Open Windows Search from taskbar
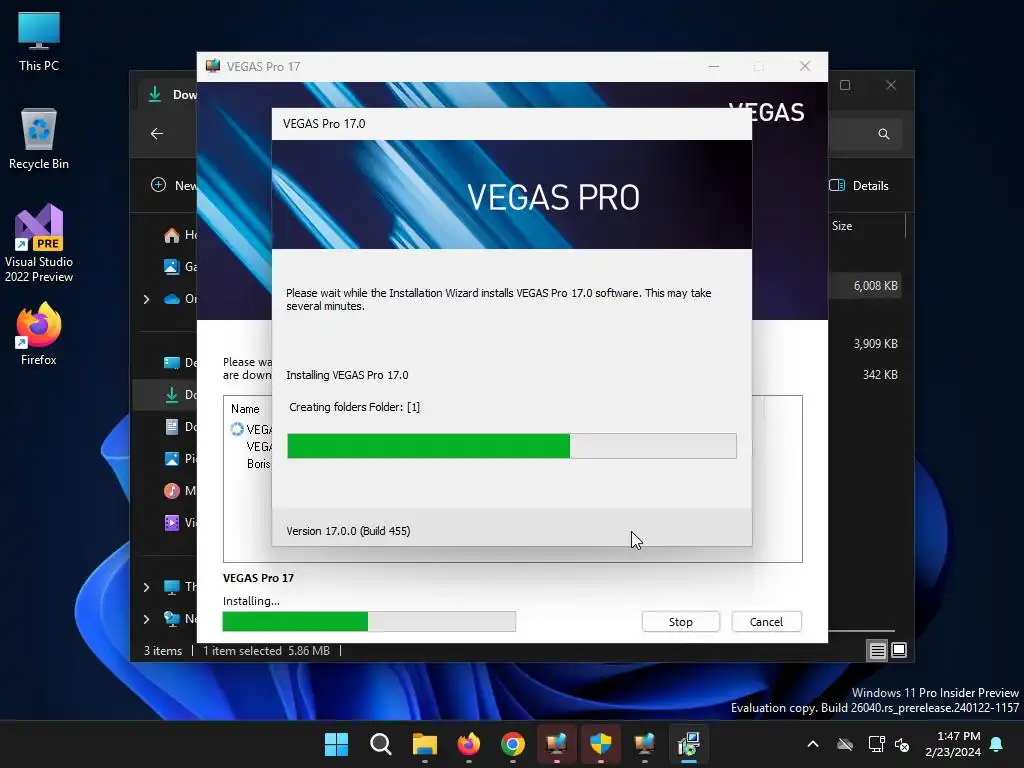1024x768 pixels. point(381,744)
